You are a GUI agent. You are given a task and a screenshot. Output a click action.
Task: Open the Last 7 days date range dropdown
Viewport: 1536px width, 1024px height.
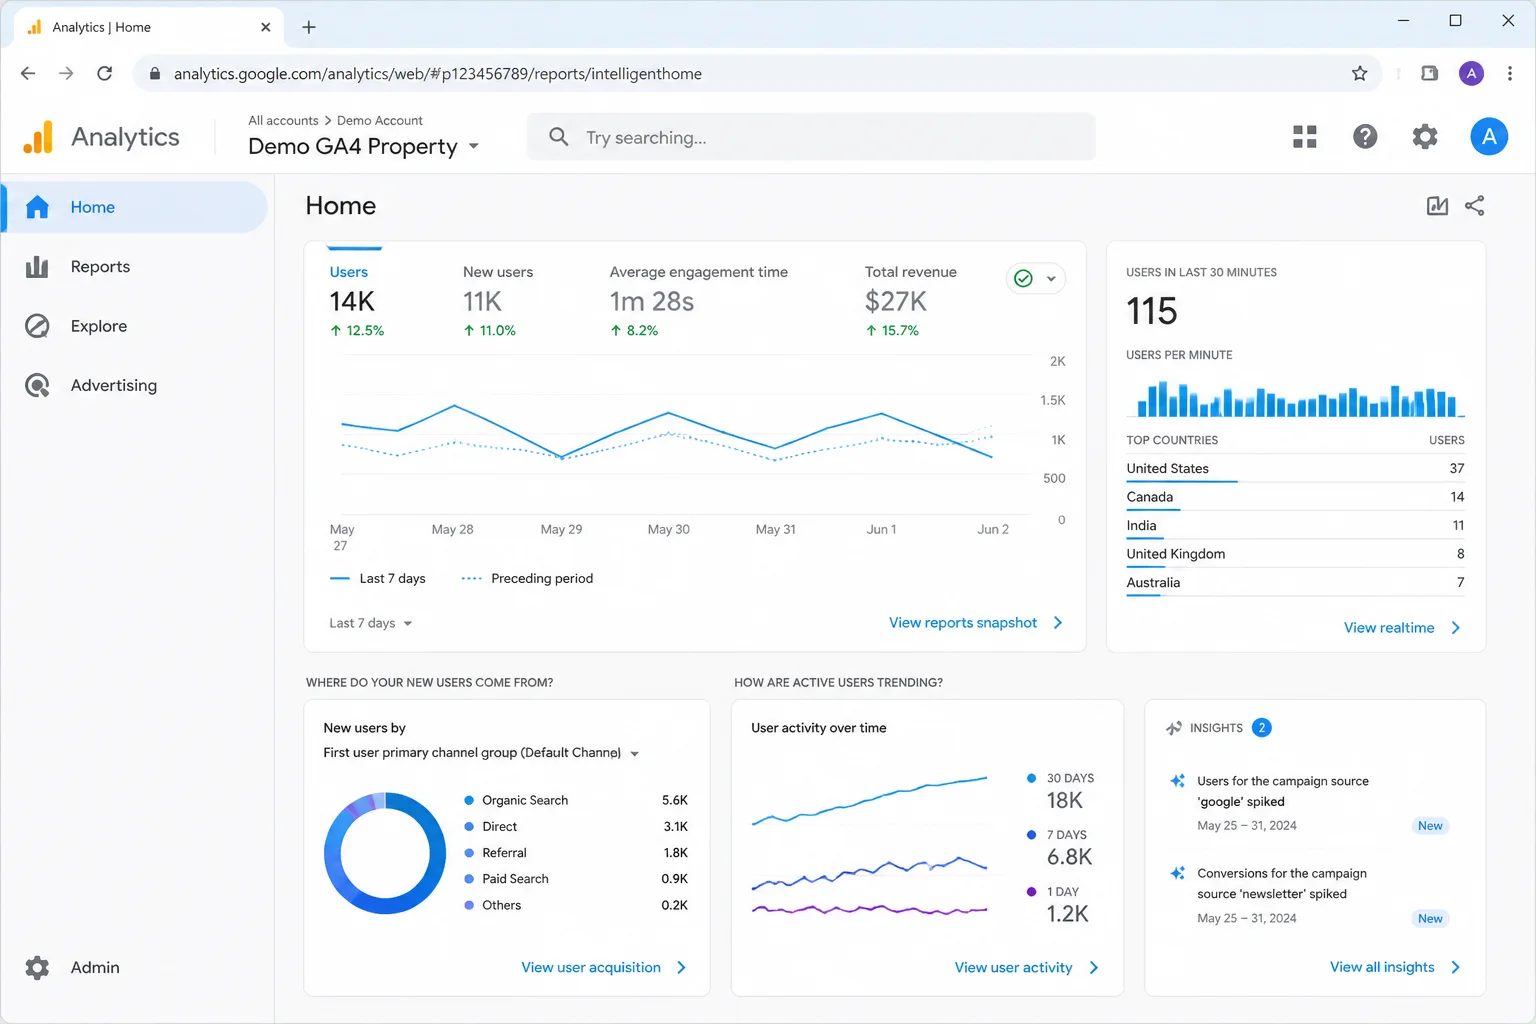(x=371, y=623)
